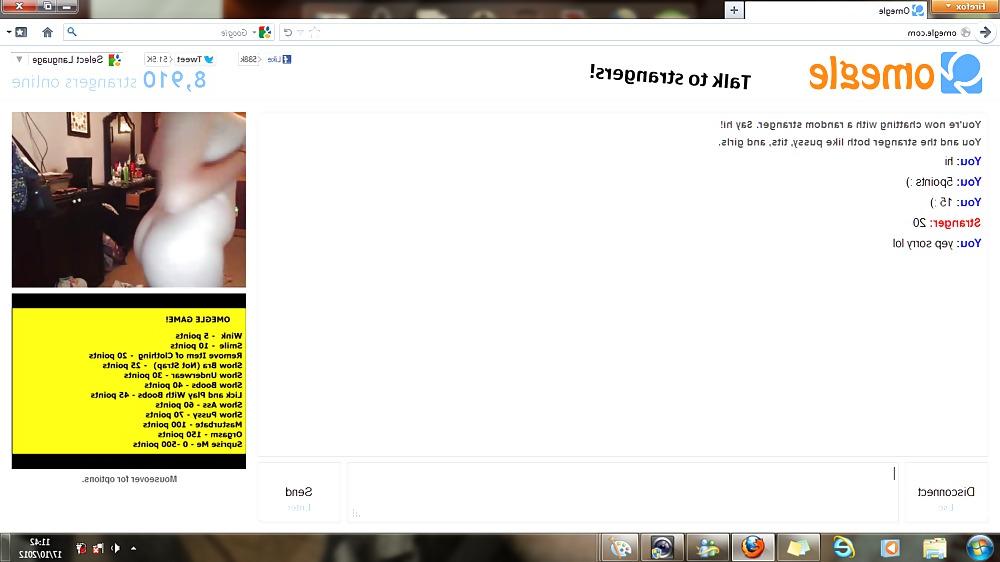The image size is (1000, 562).
Task: Select the Omegle browser tab
Action: coord(836,10)
